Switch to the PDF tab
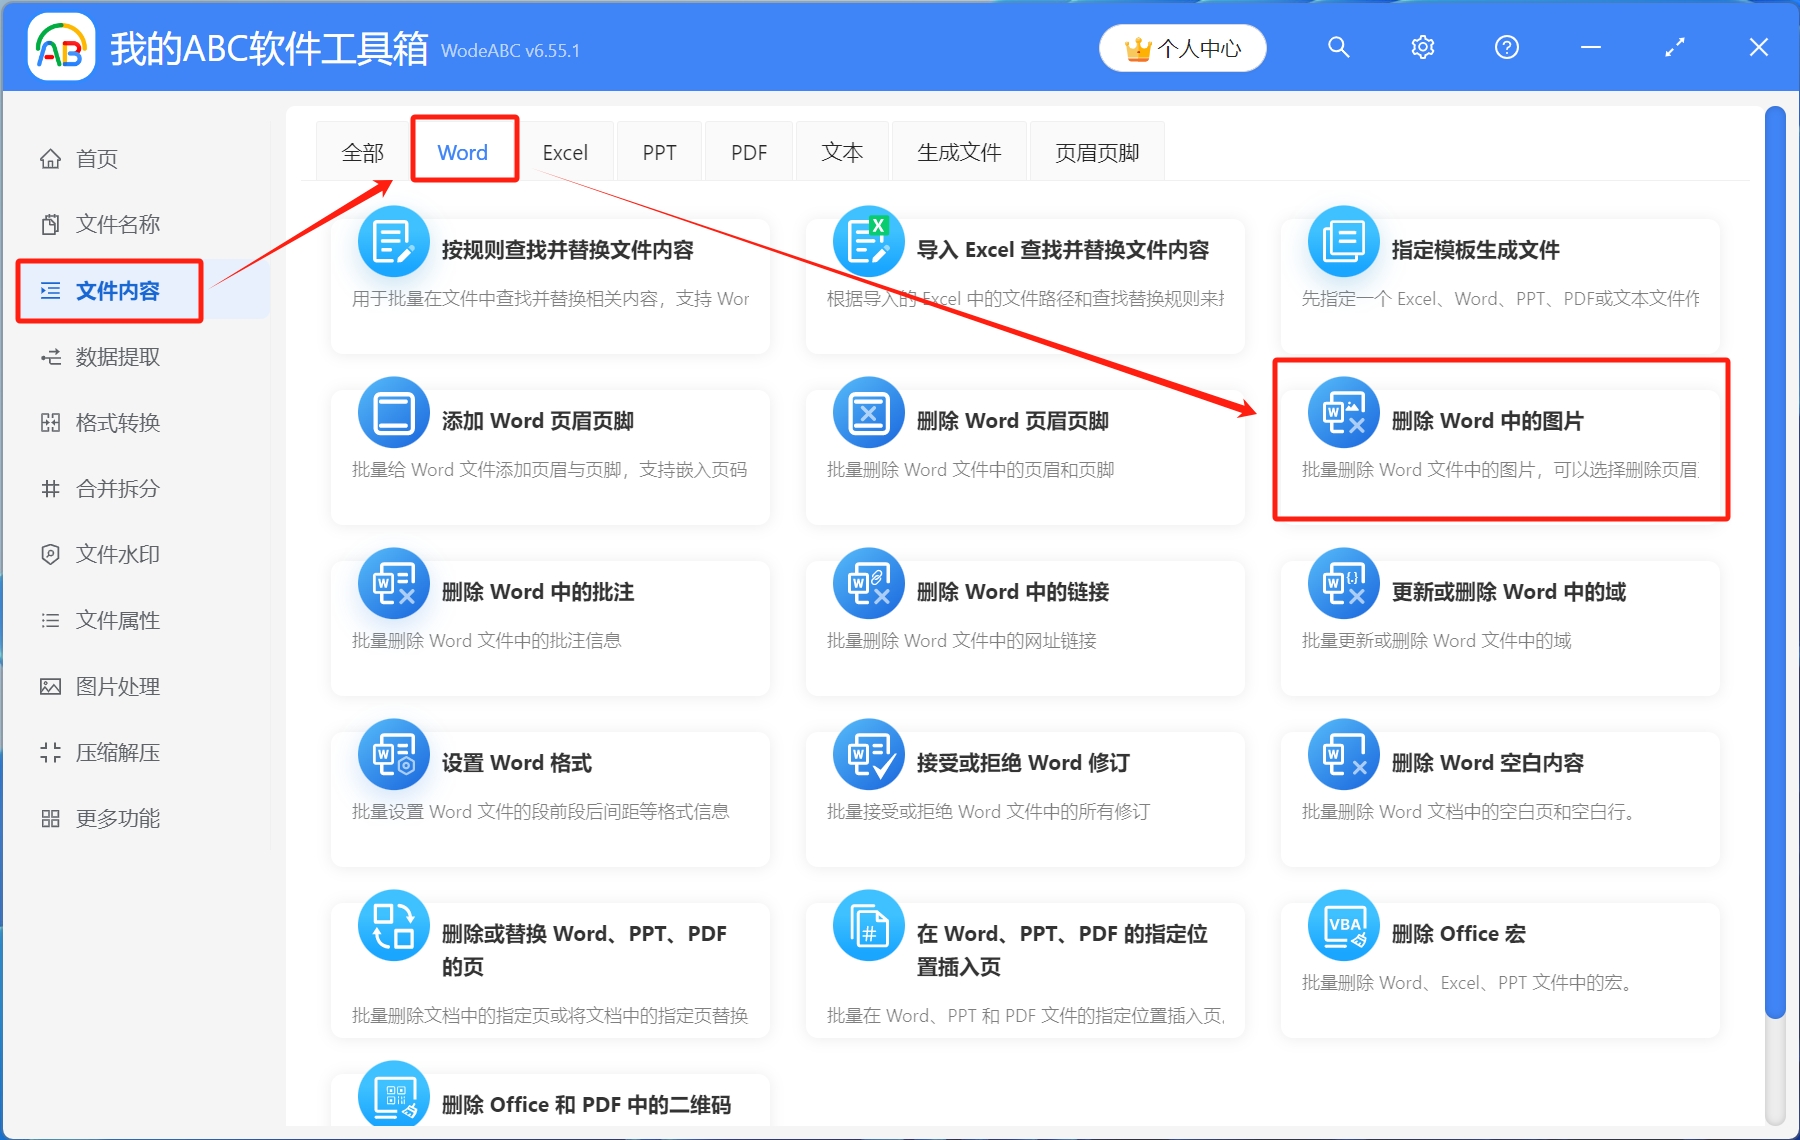This screenshot has height=1140, width=1800. (x=748, y=151)
